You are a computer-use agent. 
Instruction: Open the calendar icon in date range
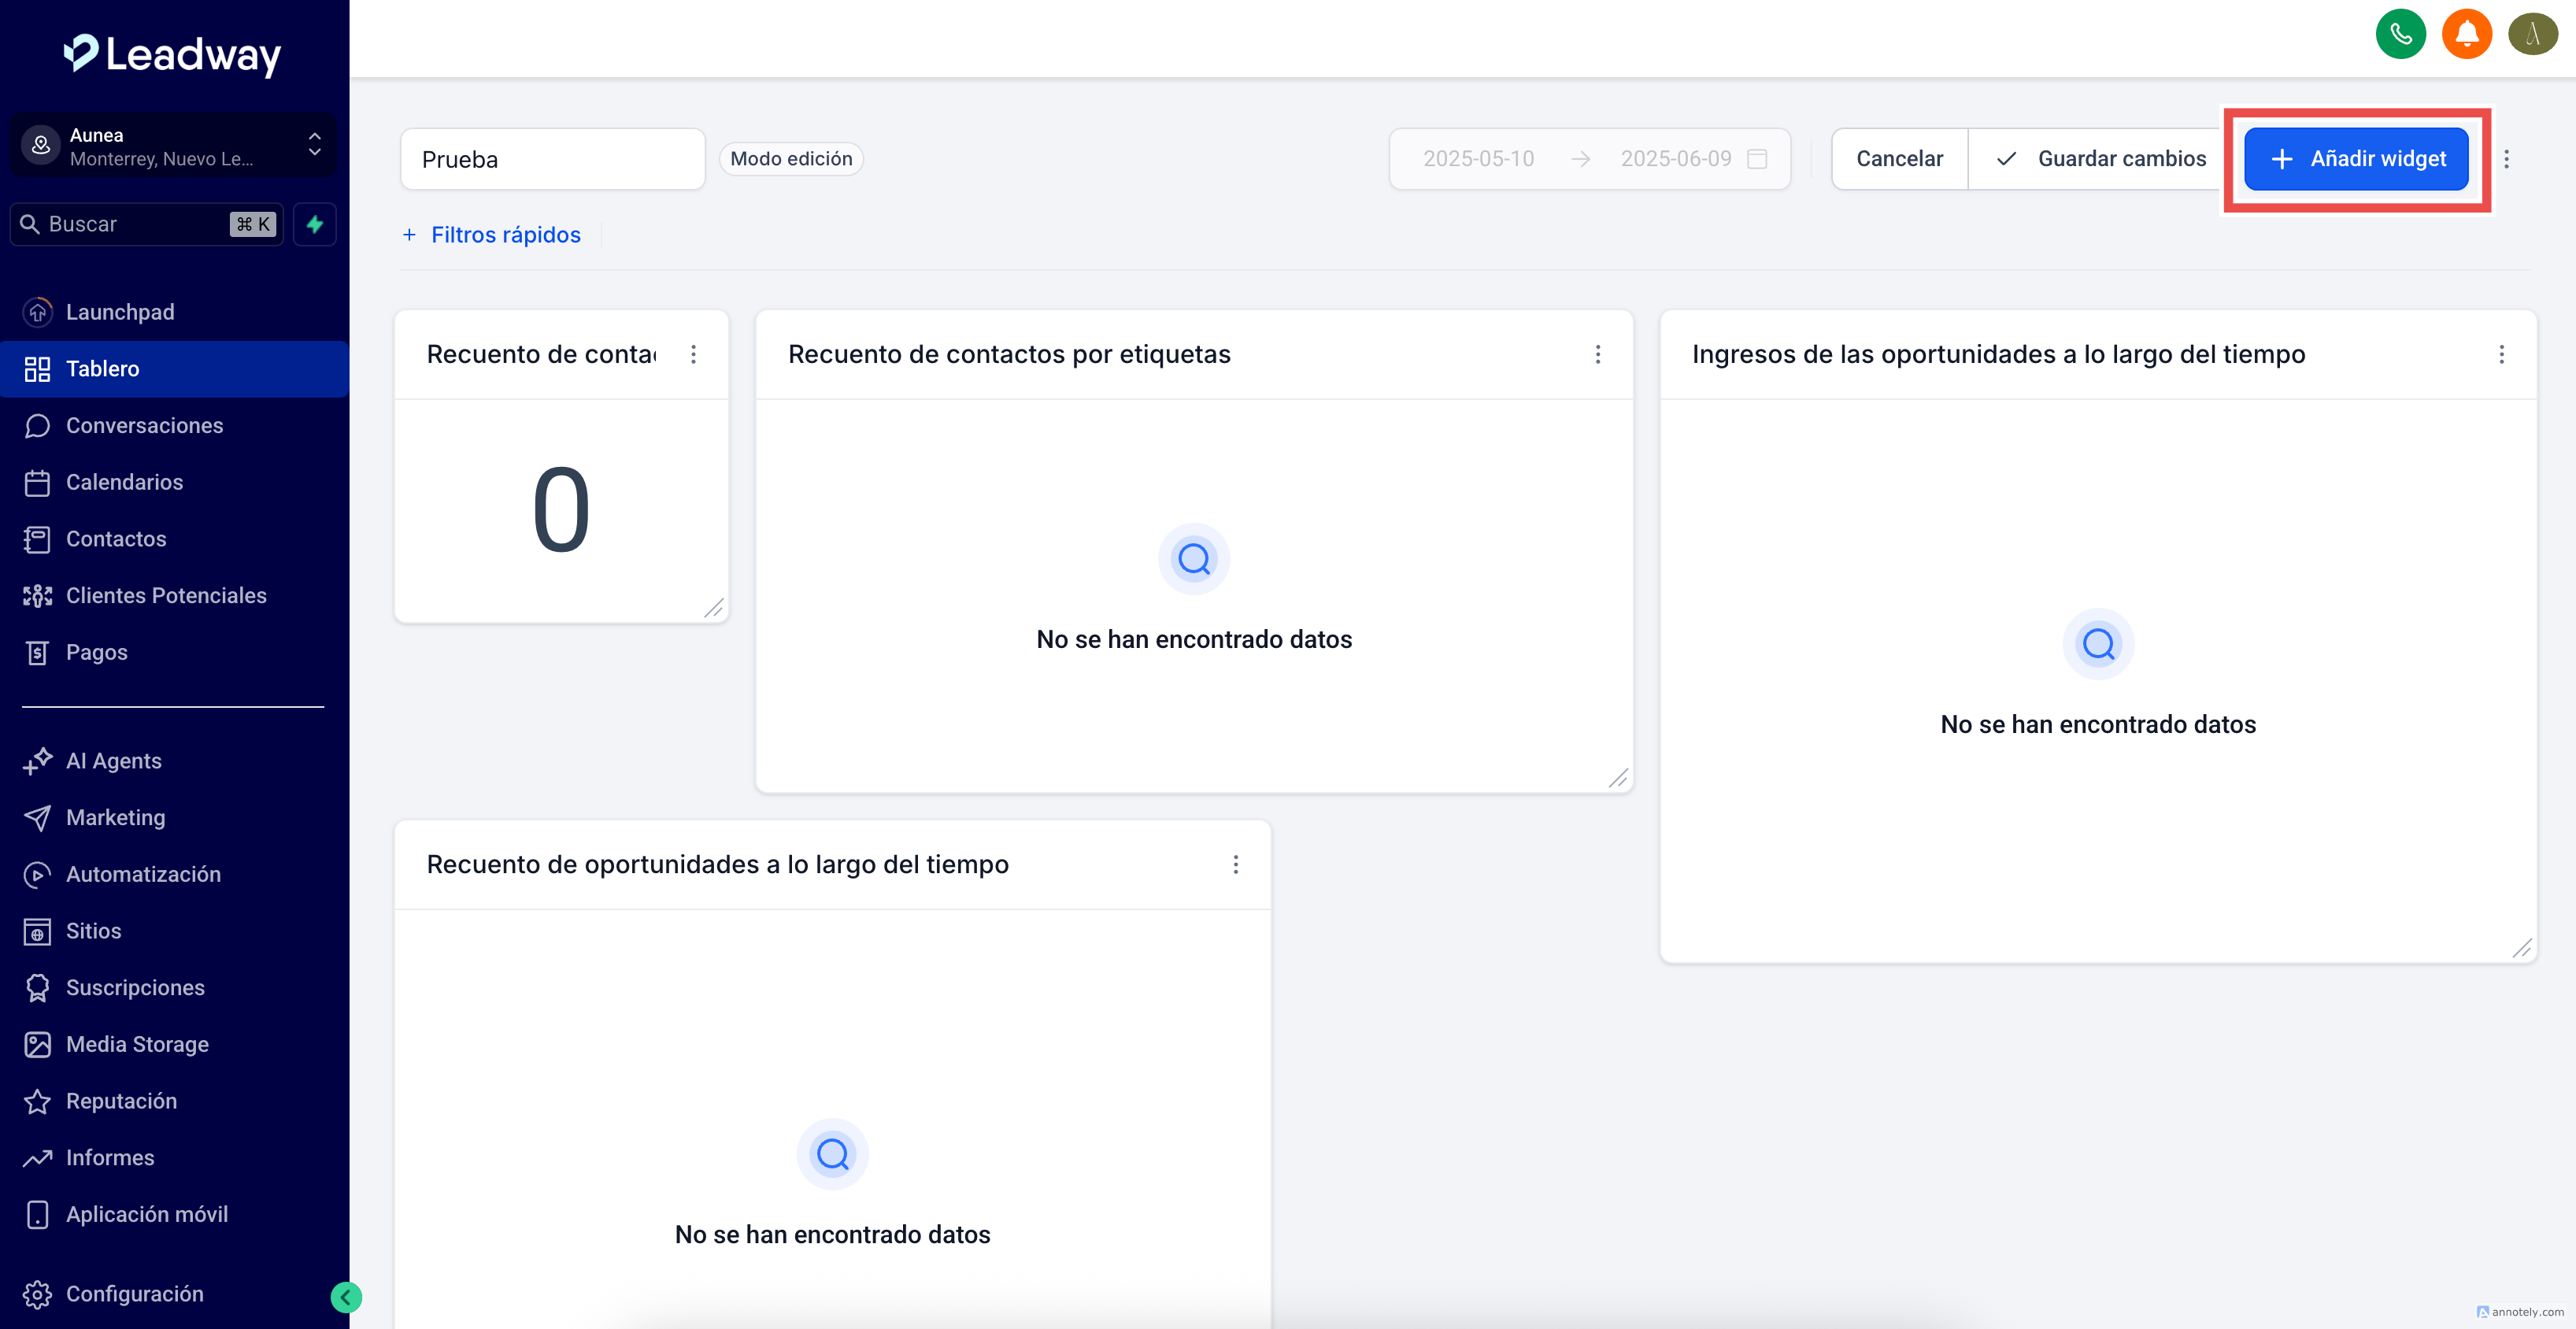click(1757, 159)
